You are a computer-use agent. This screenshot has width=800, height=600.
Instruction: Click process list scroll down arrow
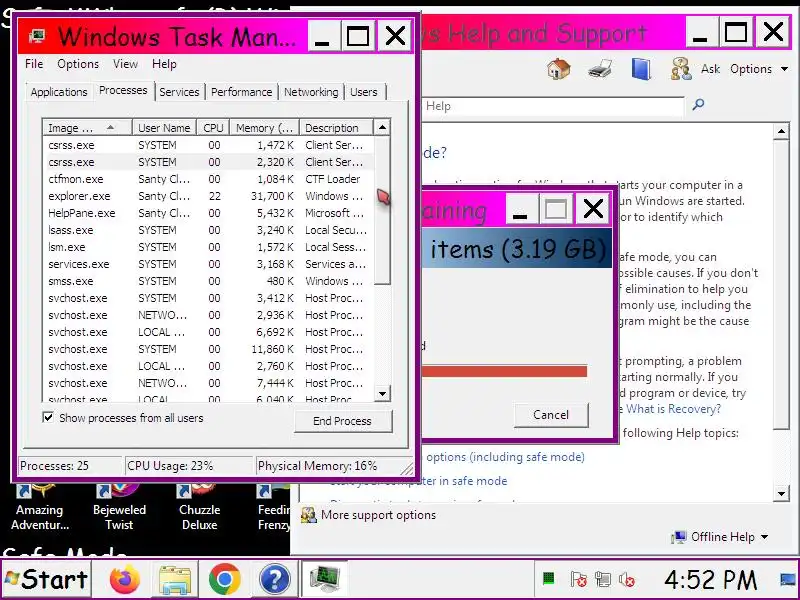point(382,393)
